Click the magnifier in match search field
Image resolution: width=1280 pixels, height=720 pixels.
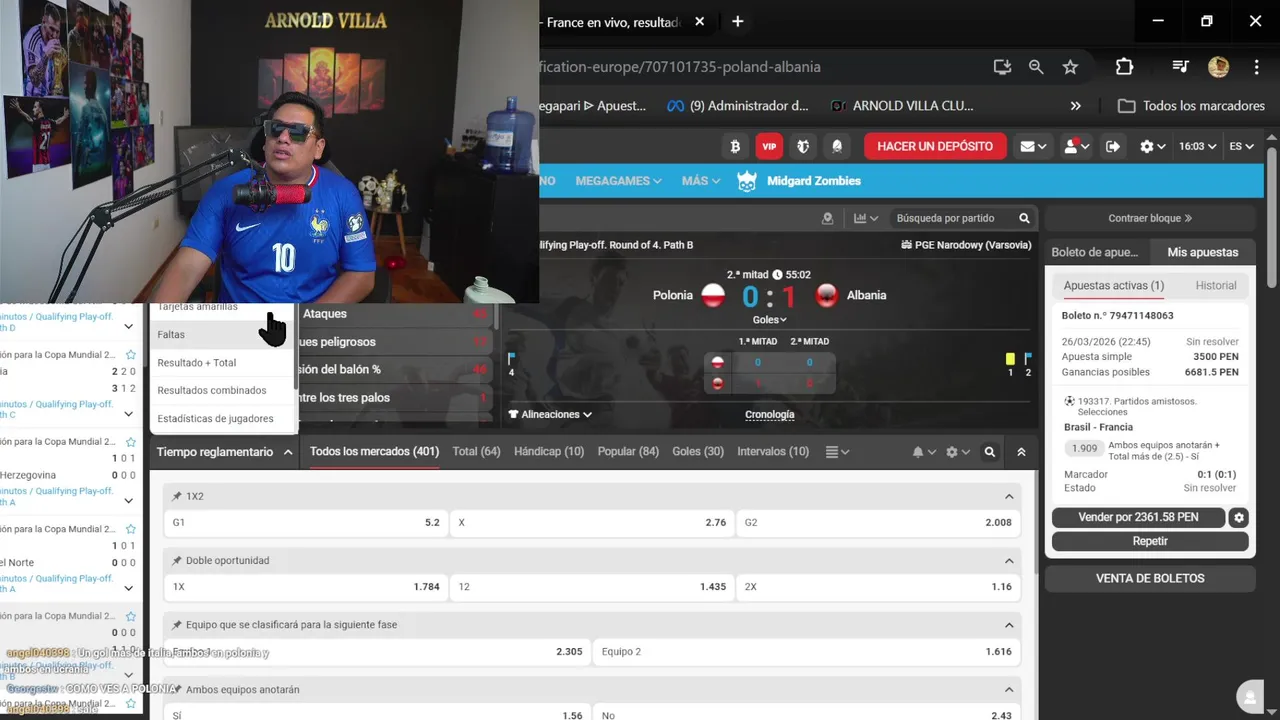coord(1024,218)
